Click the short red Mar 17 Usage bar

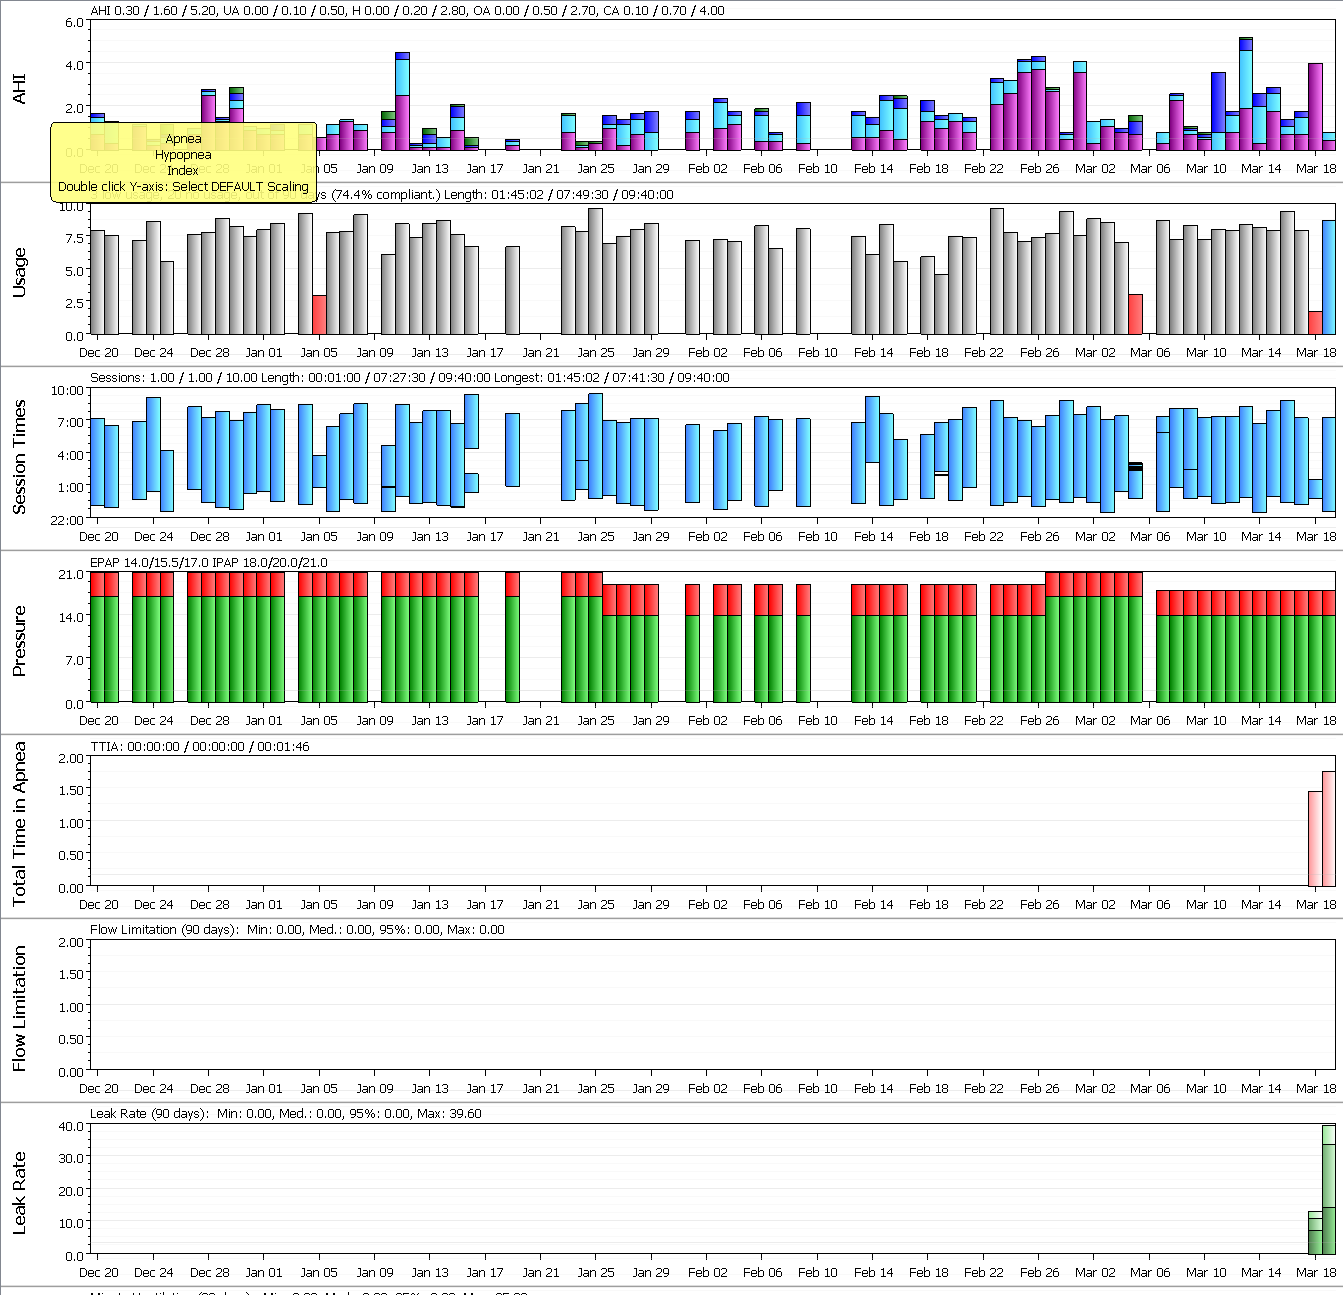point(1315,323)
